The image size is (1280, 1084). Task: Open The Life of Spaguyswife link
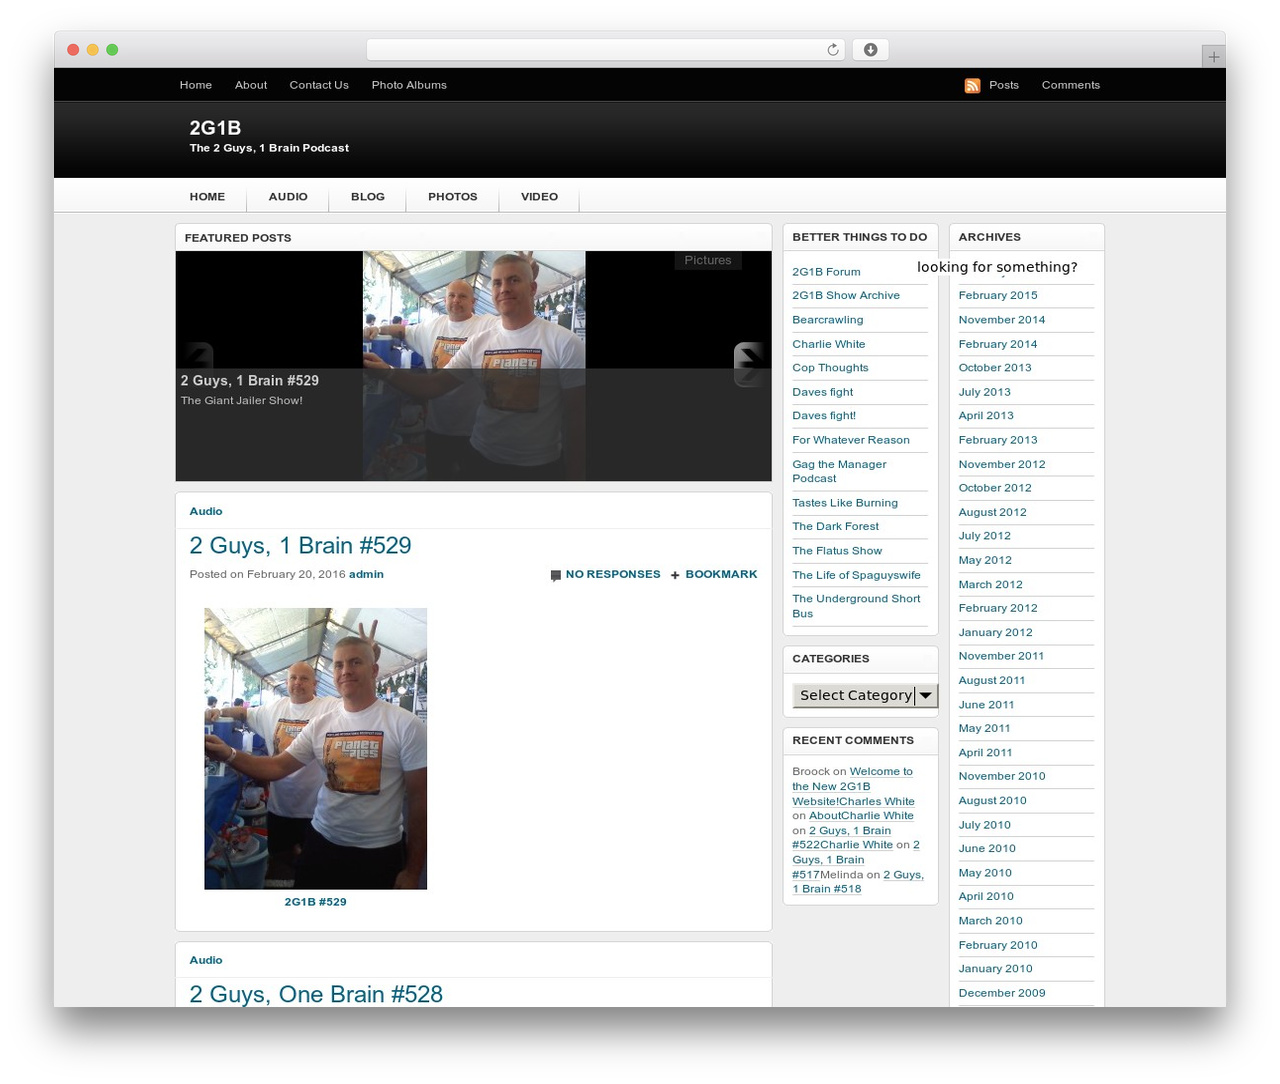coord(856,575)
